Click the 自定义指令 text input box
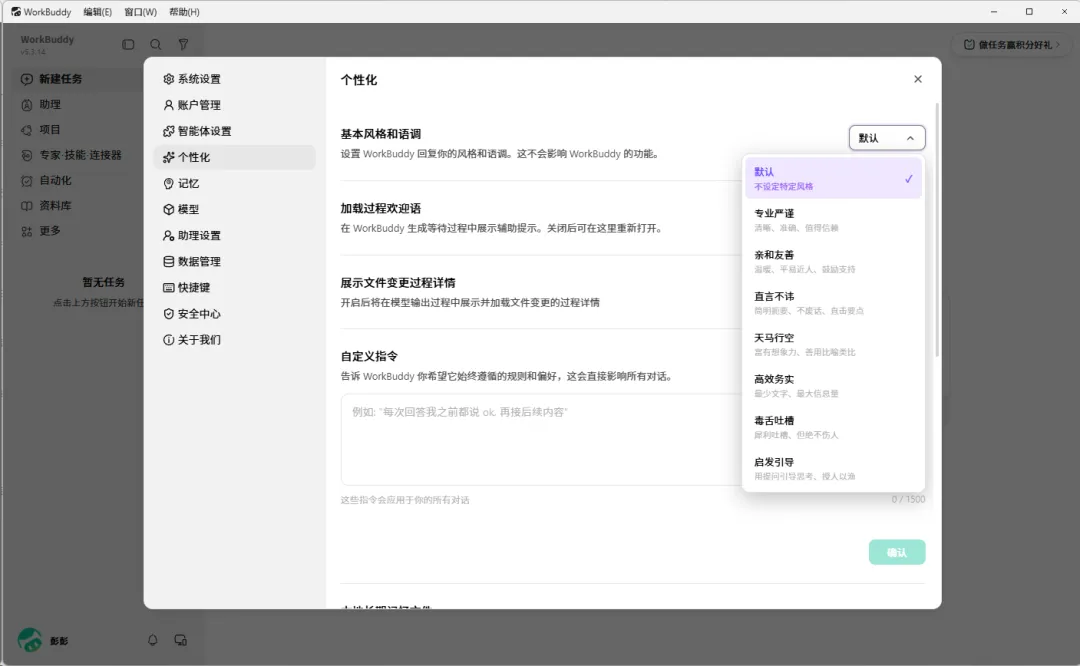 point(541,439)
